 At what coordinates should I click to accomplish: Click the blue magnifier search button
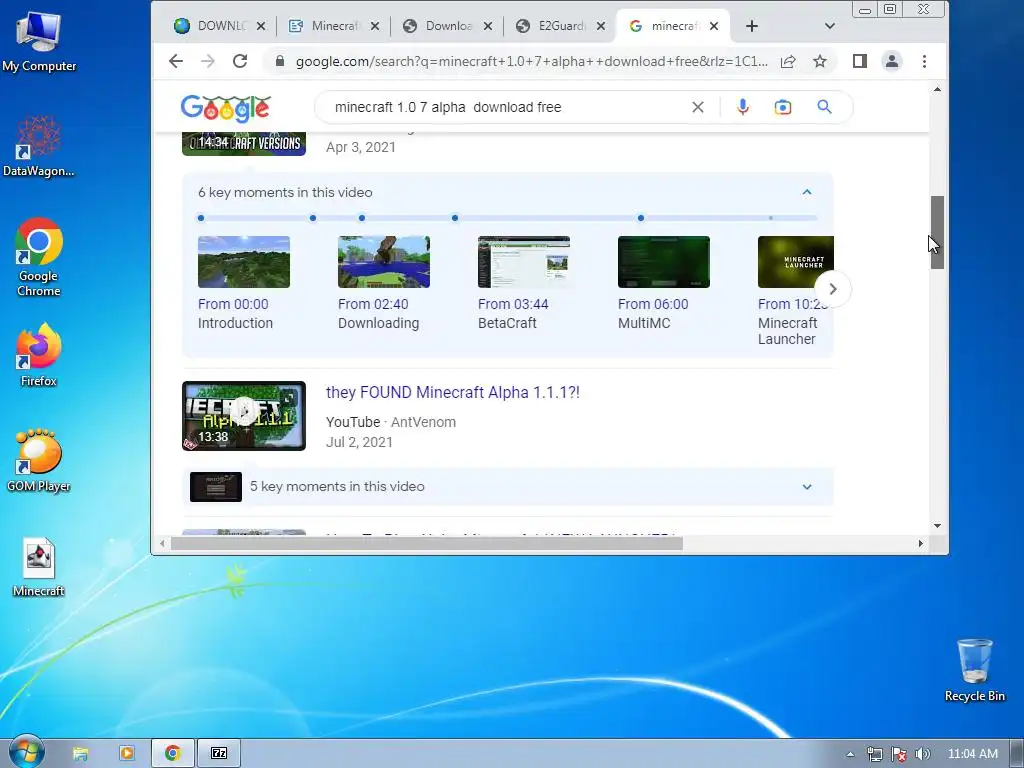(x=824, y=107)
